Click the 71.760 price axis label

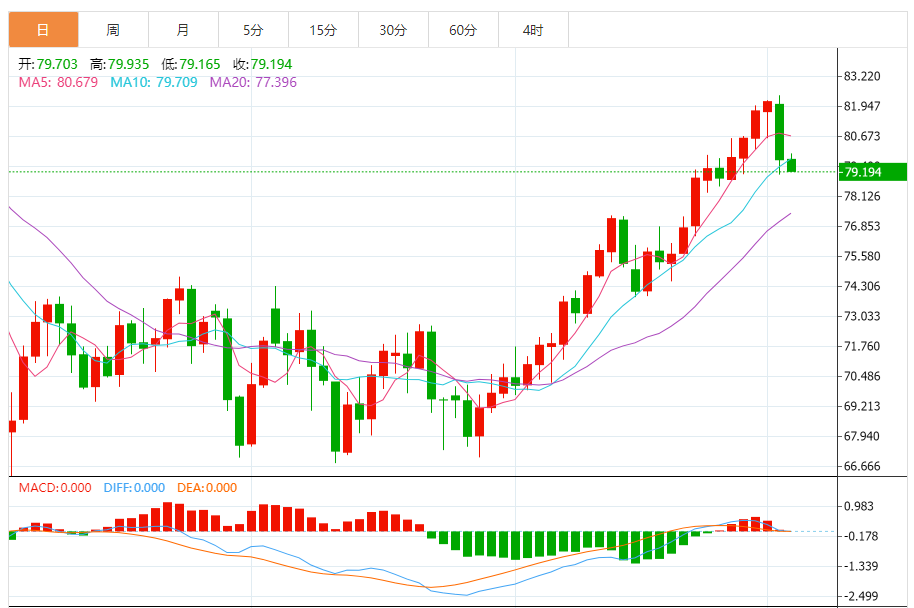(x=862, y=346)
